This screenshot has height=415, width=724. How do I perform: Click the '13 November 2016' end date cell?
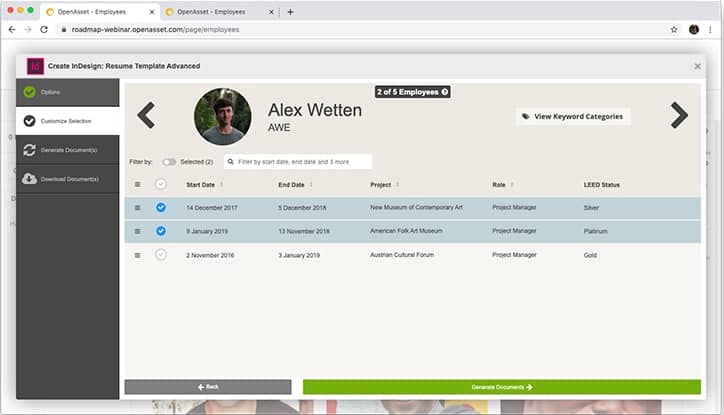click(304, 231)
